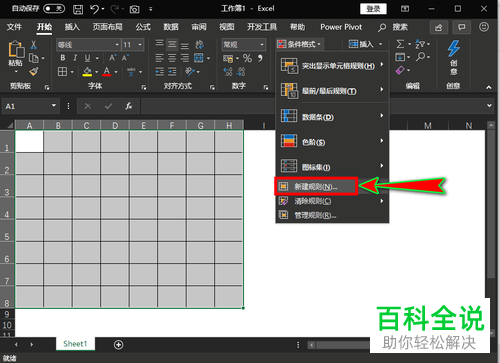The image size is (500, 363).
Task: Click the Find magnifier icon
Action: (421, 57)
